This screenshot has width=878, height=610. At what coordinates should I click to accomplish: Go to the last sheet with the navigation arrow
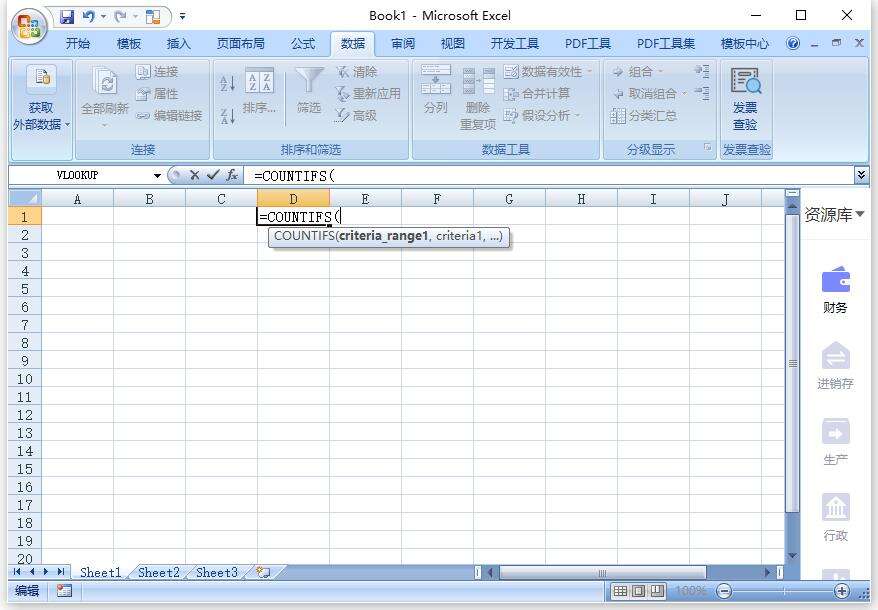(x=60, y=572)
